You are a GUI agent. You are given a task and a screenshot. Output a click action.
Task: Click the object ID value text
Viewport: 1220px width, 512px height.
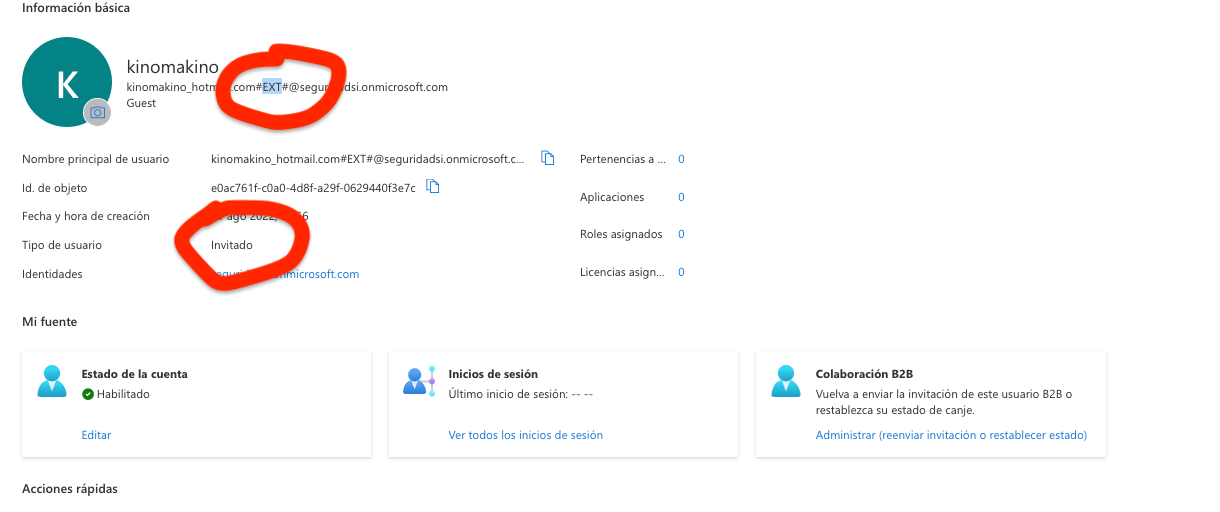click(x=313, y=188)
